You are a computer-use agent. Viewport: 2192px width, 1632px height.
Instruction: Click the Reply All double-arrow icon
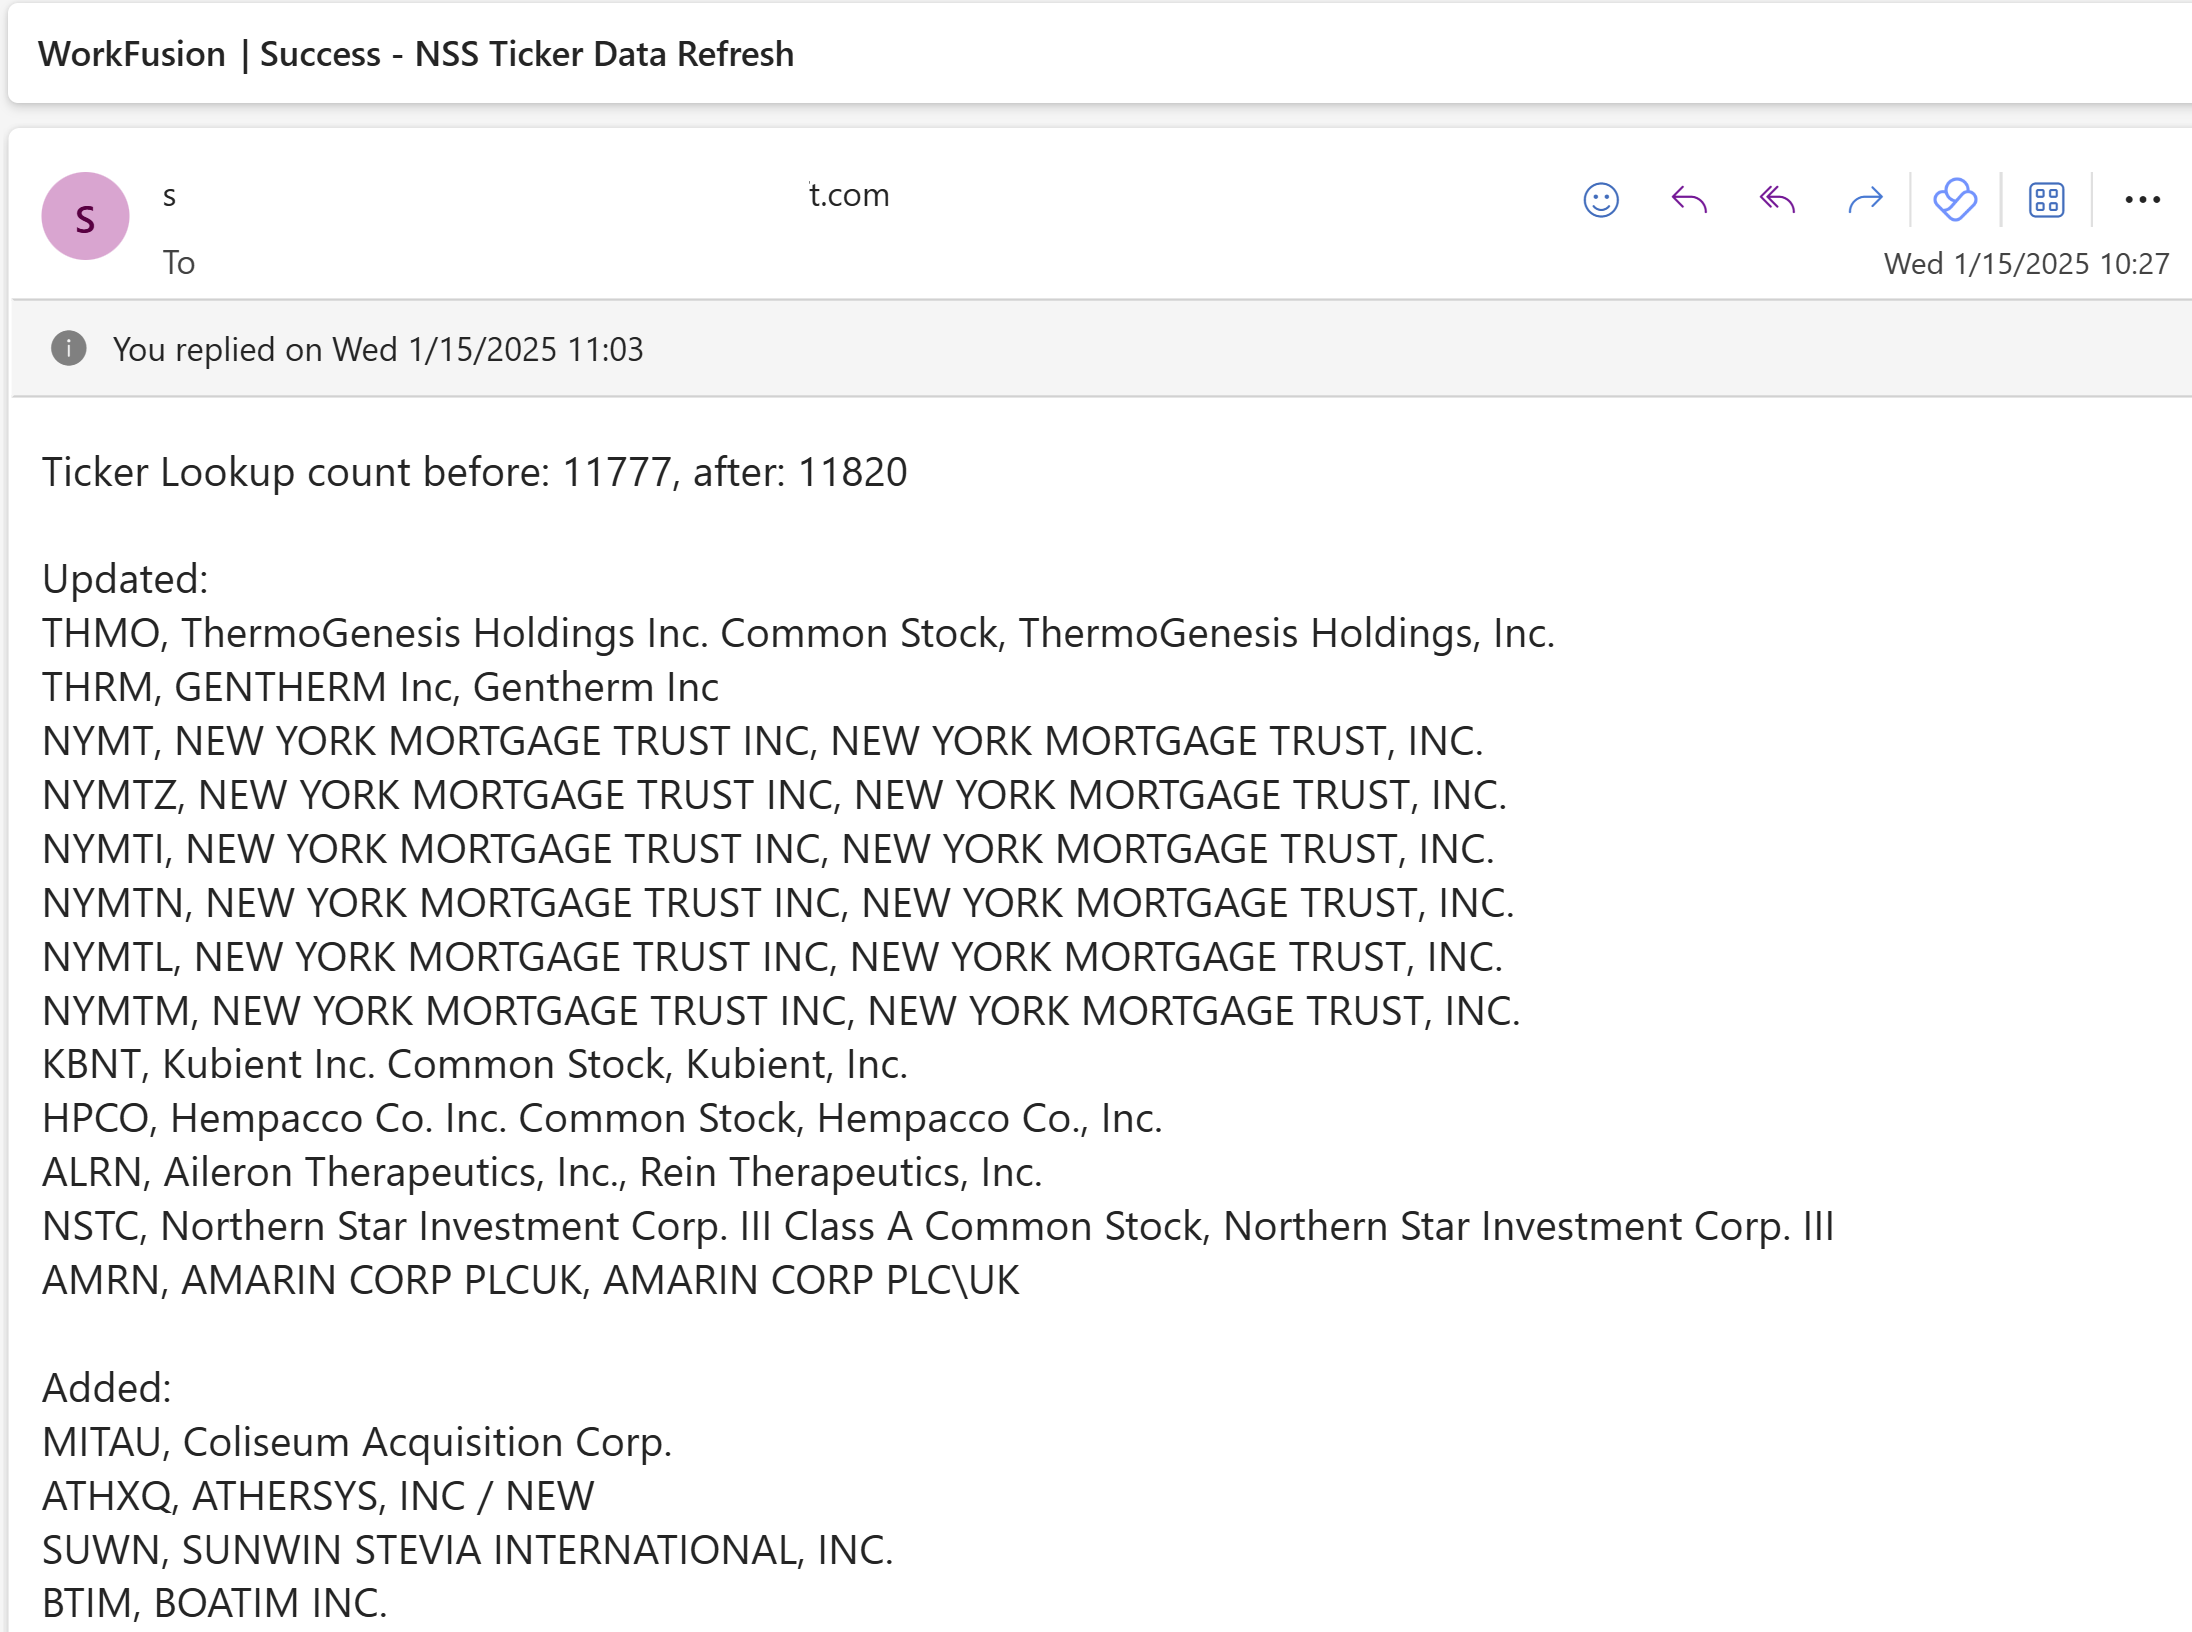(1777, 200)
